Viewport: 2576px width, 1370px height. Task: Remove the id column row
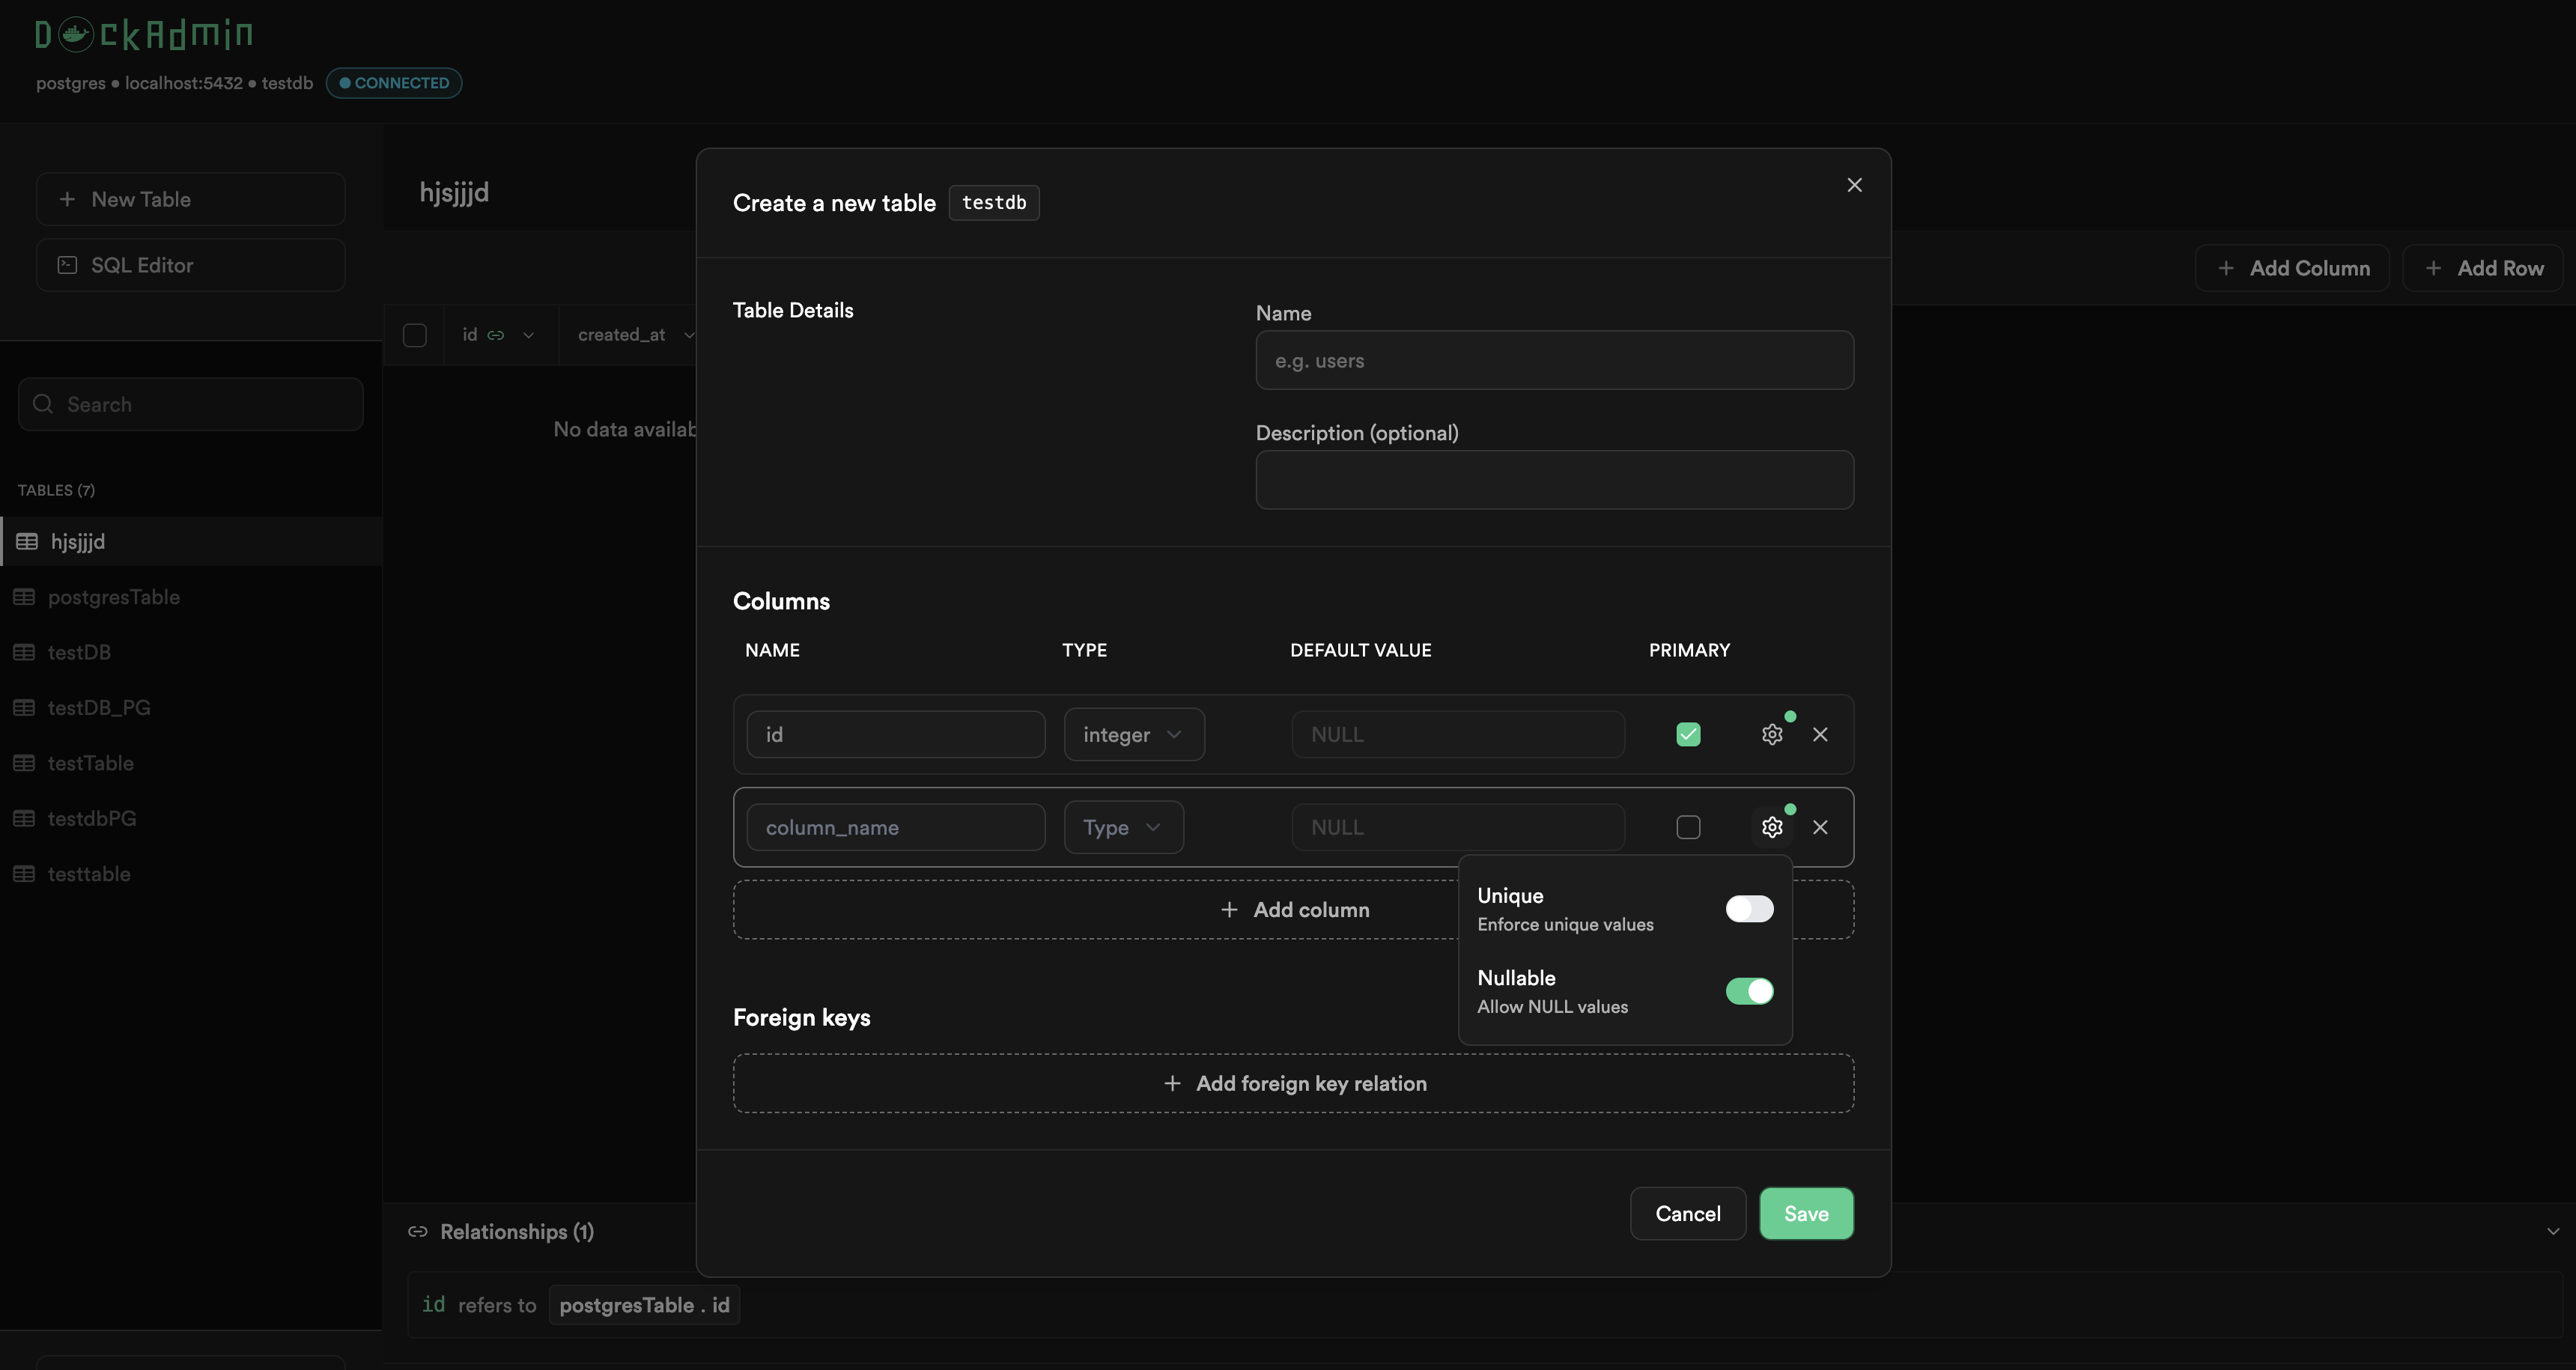point(1820,735)
